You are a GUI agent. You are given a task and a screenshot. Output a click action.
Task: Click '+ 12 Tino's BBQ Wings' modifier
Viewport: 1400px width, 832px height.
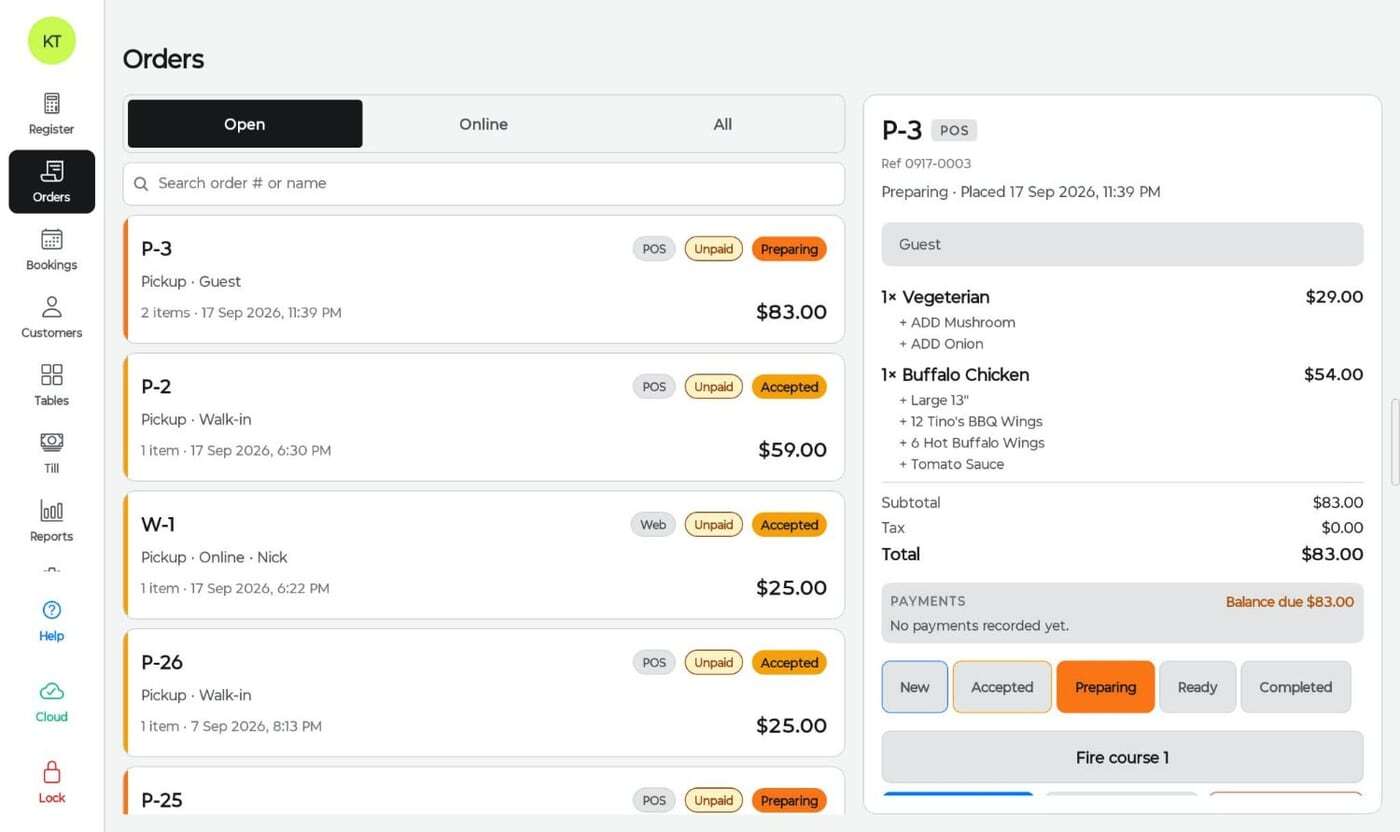coord(970,422)
